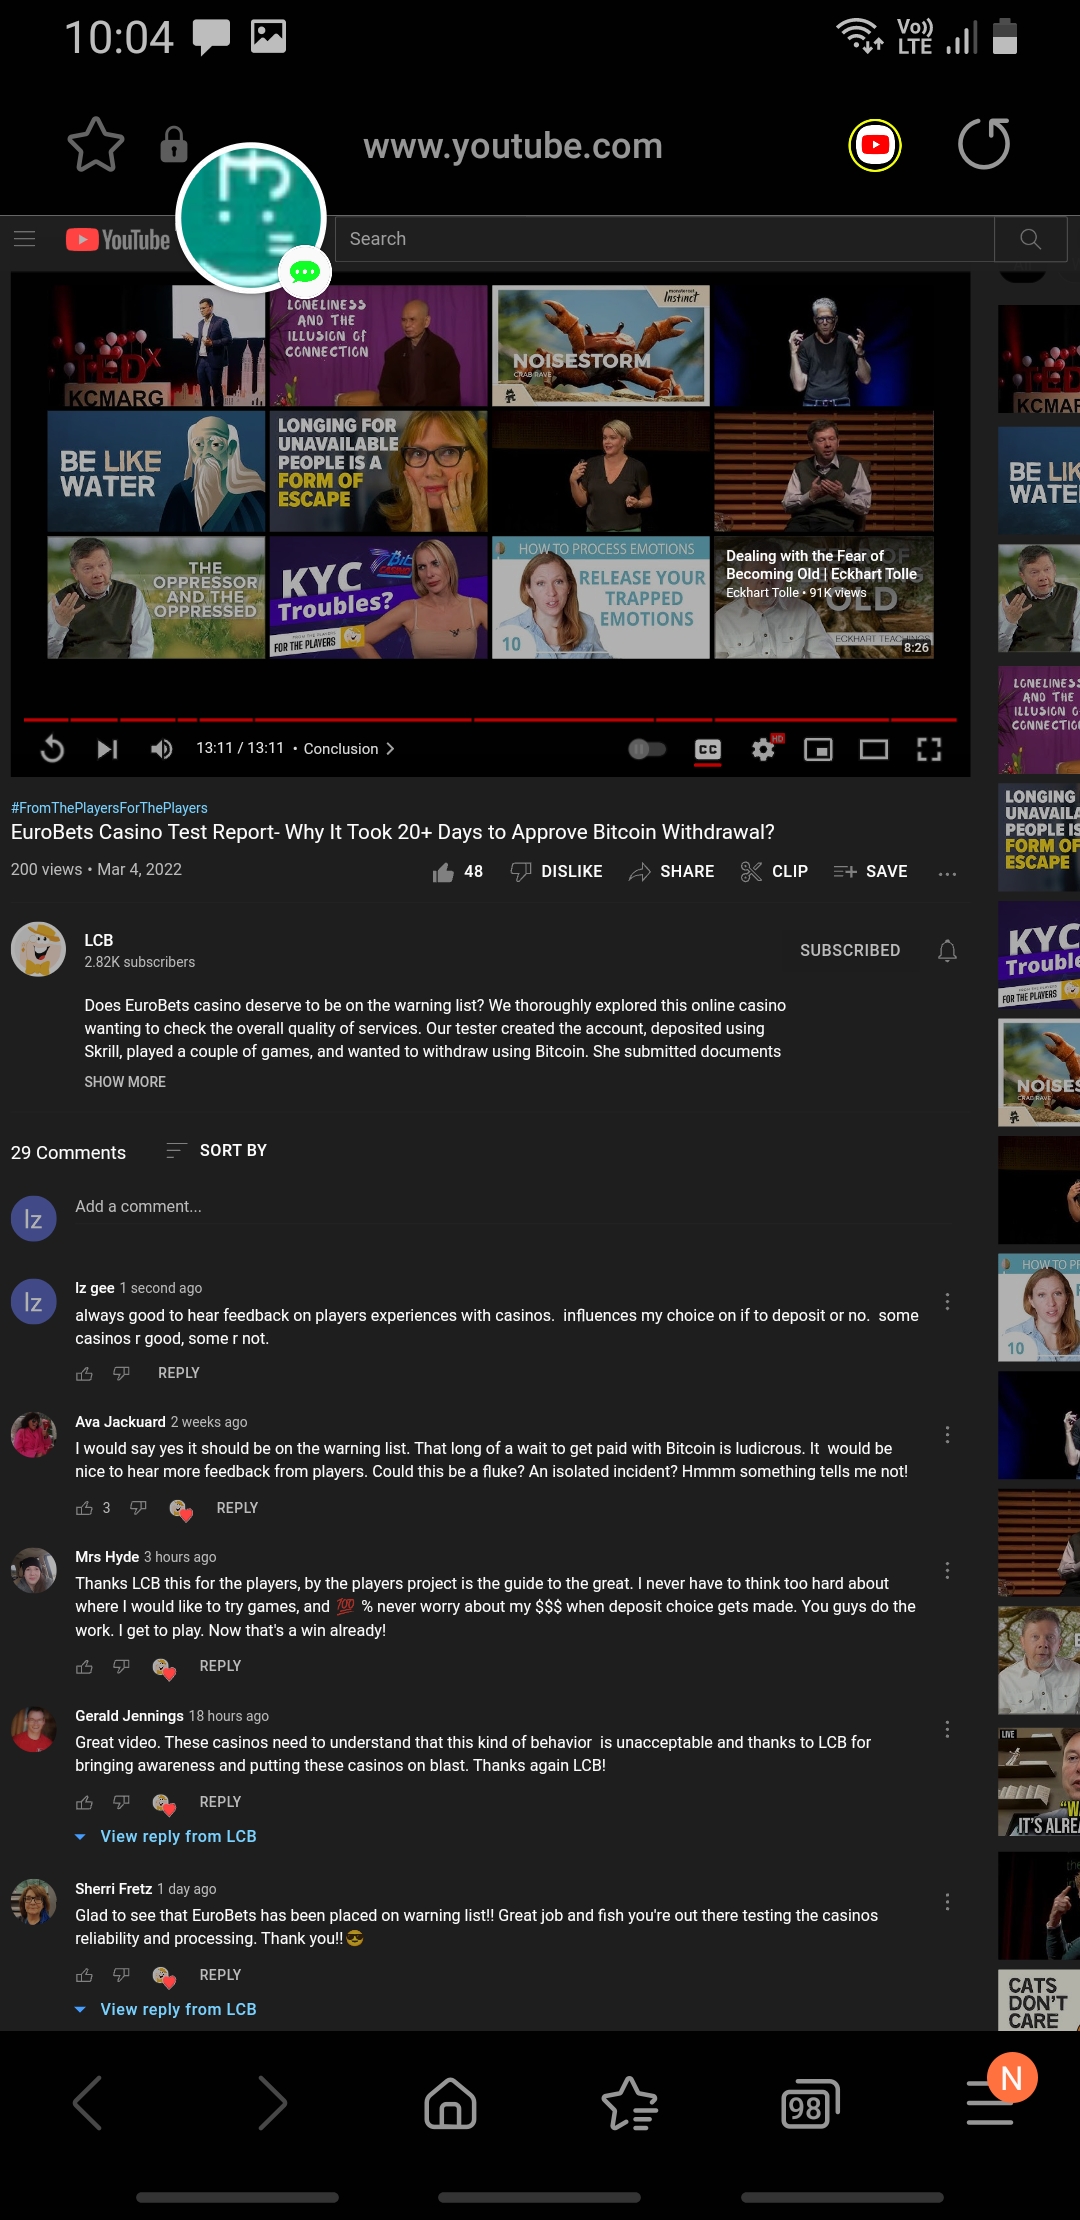The width and height of the screenshot is (1080, 2220).
Task: Skip to the next video
Action: click(107, 749)
